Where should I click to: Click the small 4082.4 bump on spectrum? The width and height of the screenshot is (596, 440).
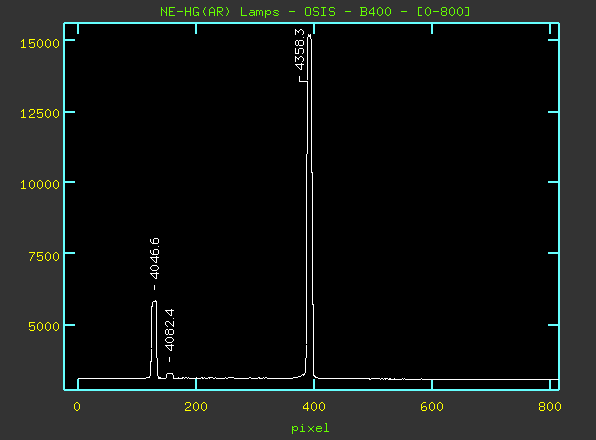click(170, 375)
